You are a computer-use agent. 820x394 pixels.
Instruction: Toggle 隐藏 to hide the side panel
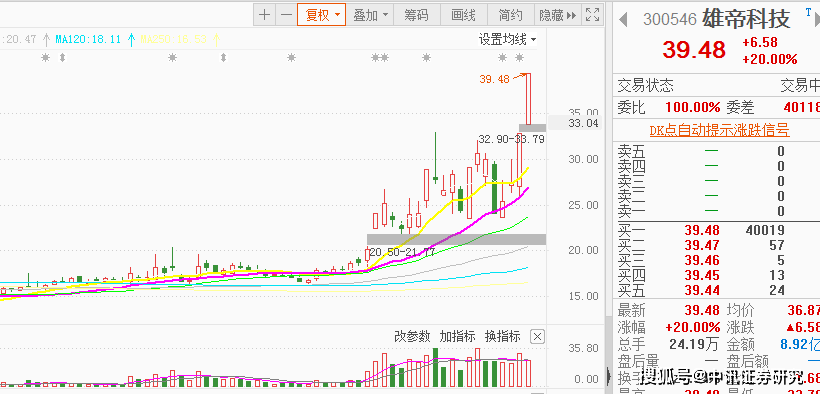tap(551, 15)
